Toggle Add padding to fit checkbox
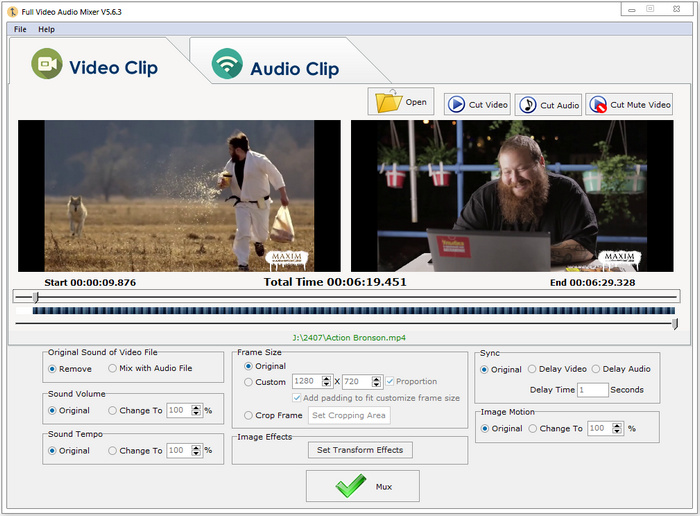 pyautogui.click(x=296, y=397)
